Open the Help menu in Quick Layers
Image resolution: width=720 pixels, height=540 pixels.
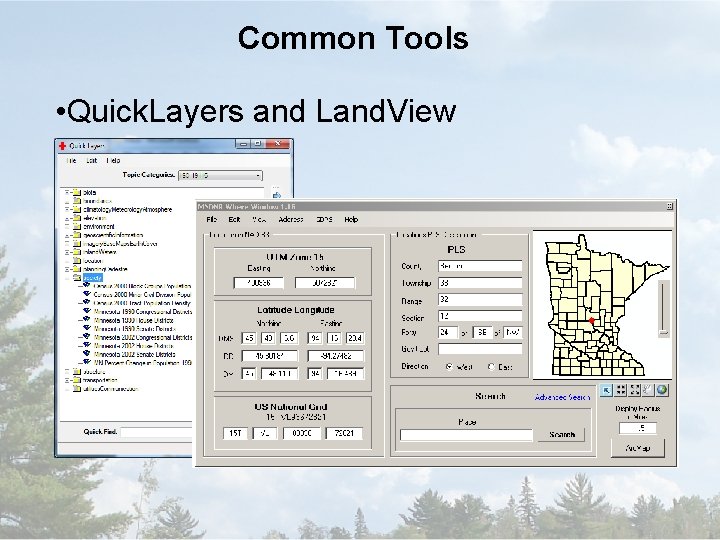pos(113,160)
